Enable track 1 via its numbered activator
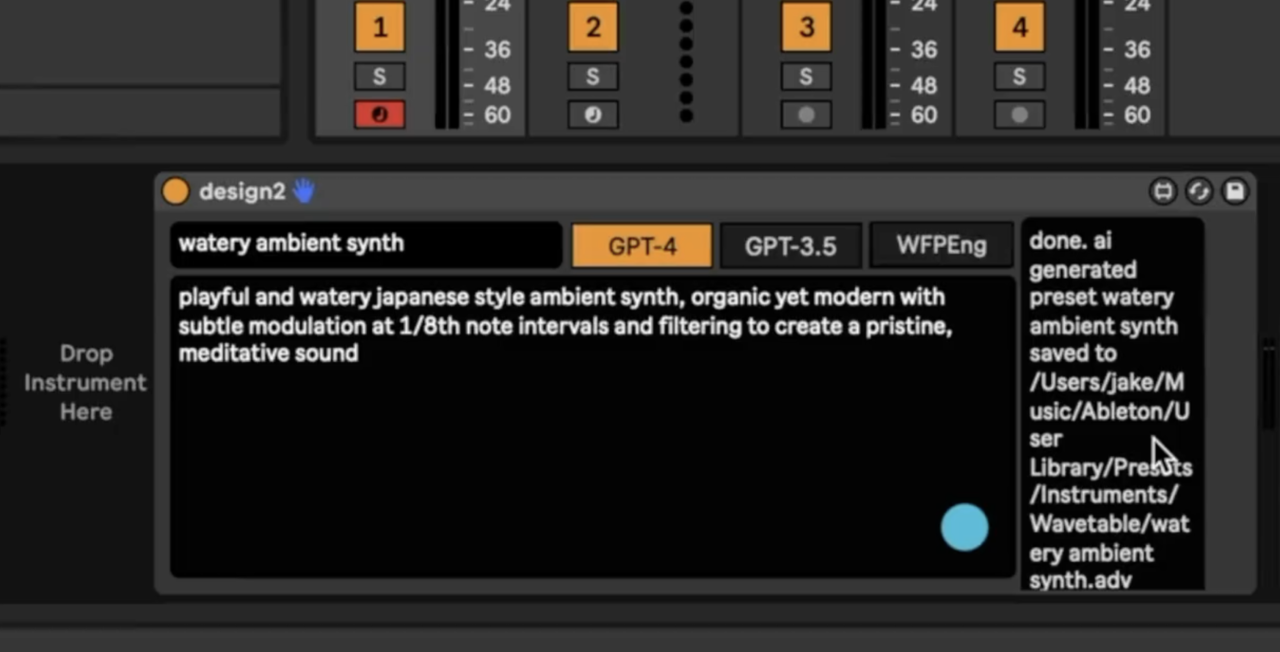This screenshot has width=1280, height=652. pyautogui.click(x=379, y=27)
